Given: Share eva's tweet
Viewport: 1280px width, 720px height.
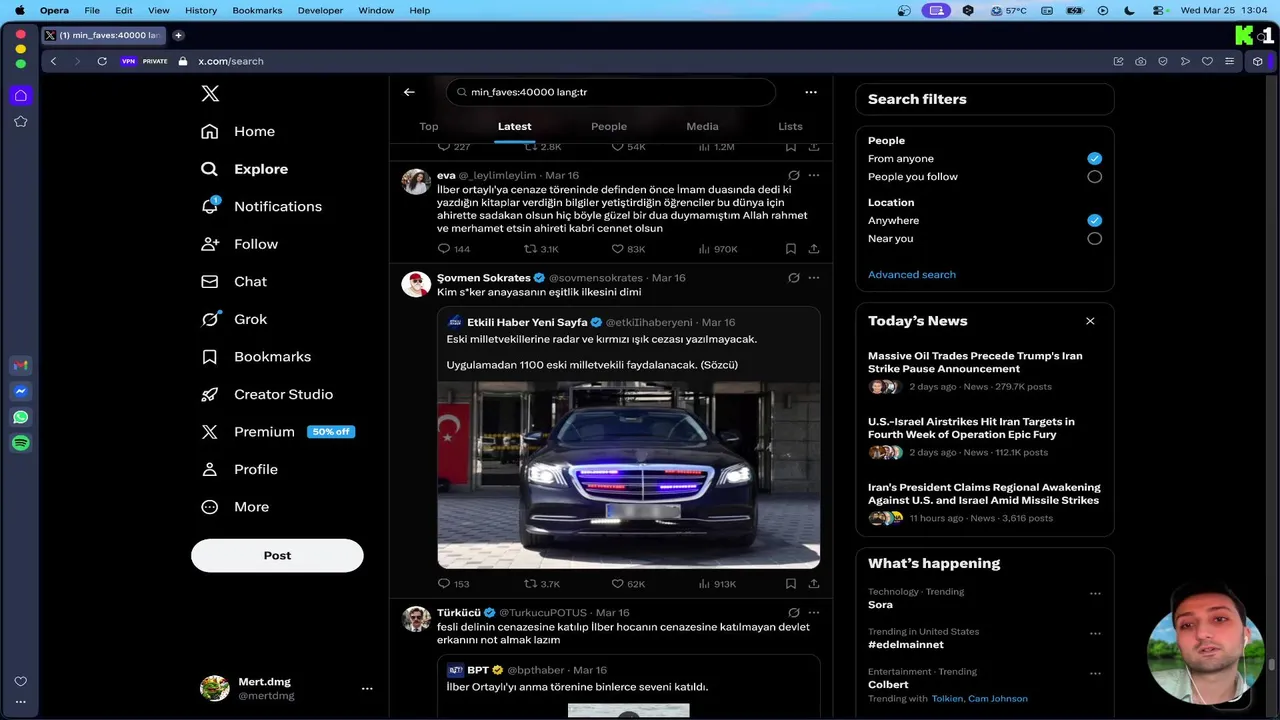Looking at the screenshot, I should click(x=814, y=249).
